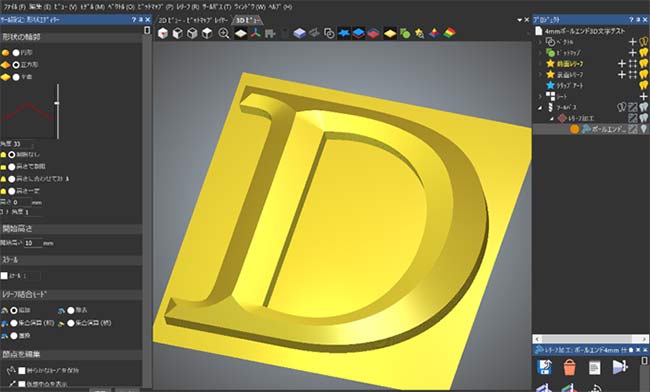Screen dimensions: 650x392
Task: Click the dotted grid icon in 裏面レリーフ row
Action: tap(633, 75)
